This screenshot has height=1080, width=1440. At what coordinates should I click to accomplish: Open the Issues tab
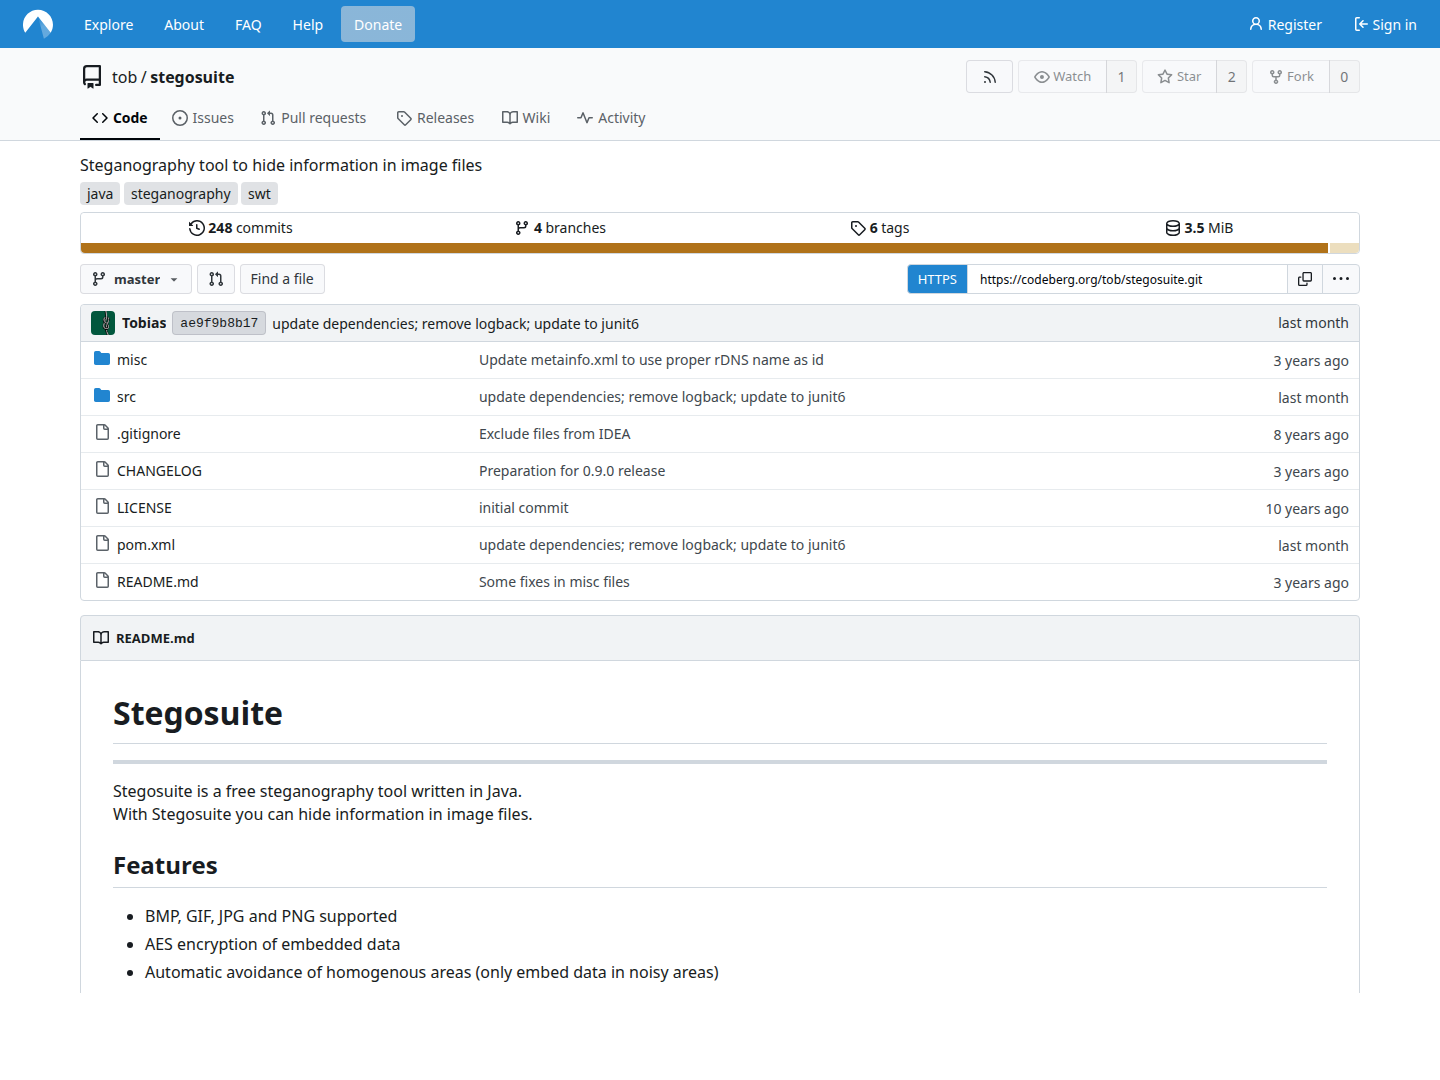pos(203,118)
